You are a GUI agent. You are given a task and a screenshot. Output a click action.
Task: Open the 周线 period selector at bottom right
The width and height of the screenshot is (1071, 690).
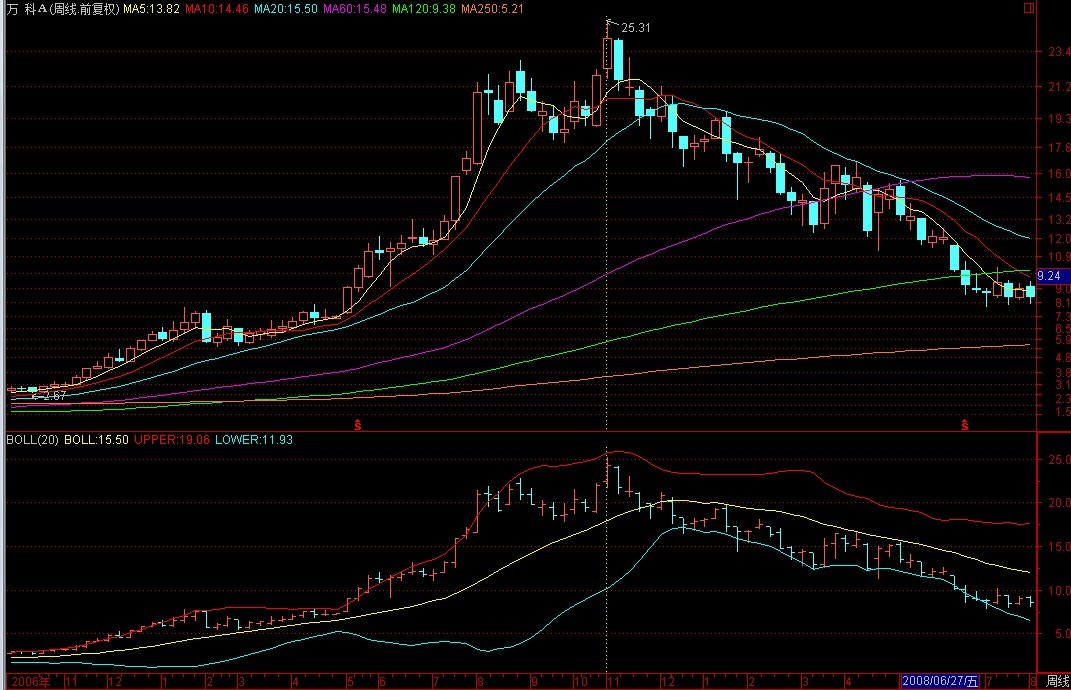click(1057, 681)
